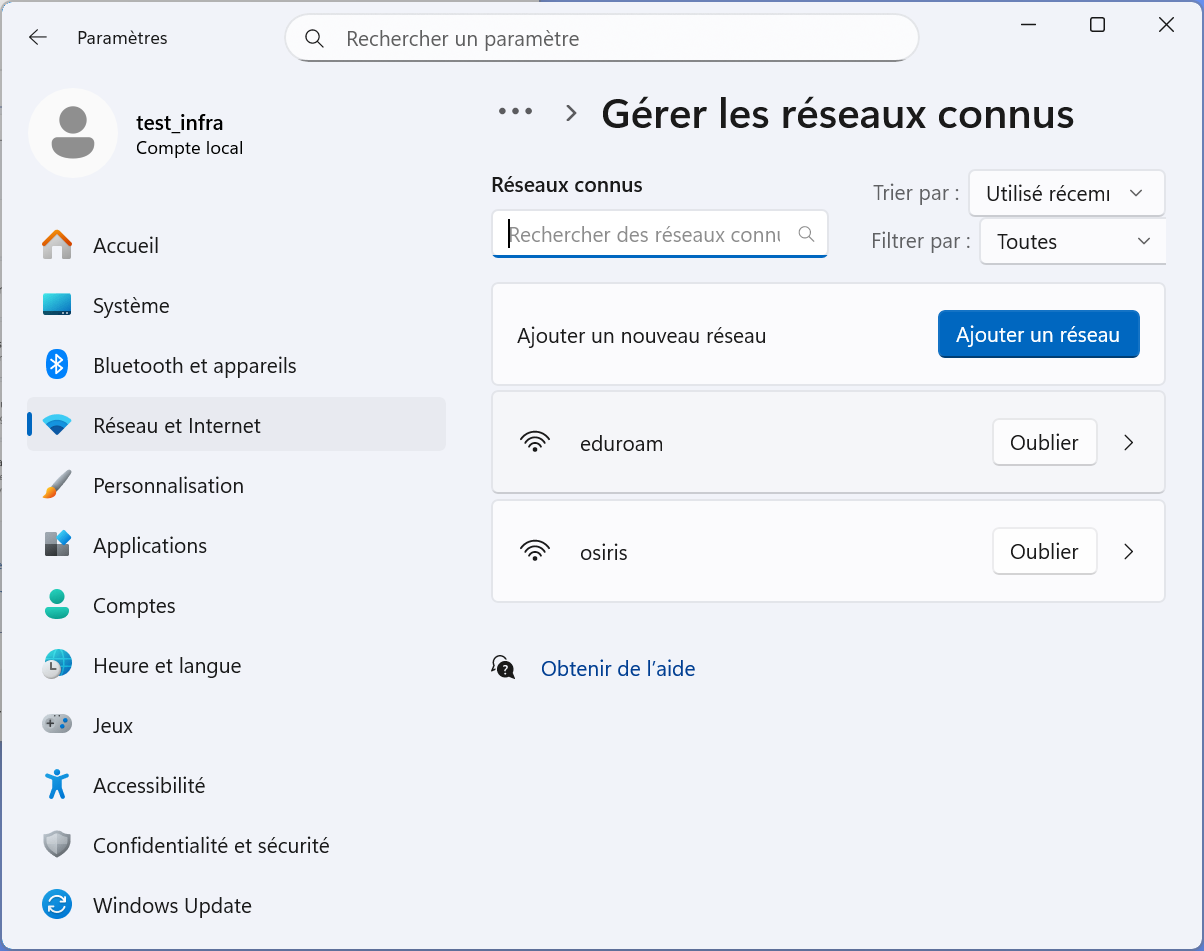Viewport: 1204px width, 951px height.
Task: Click the Obtenir de l'aide link
Action: pyautogui.click(x=617, y=669)
